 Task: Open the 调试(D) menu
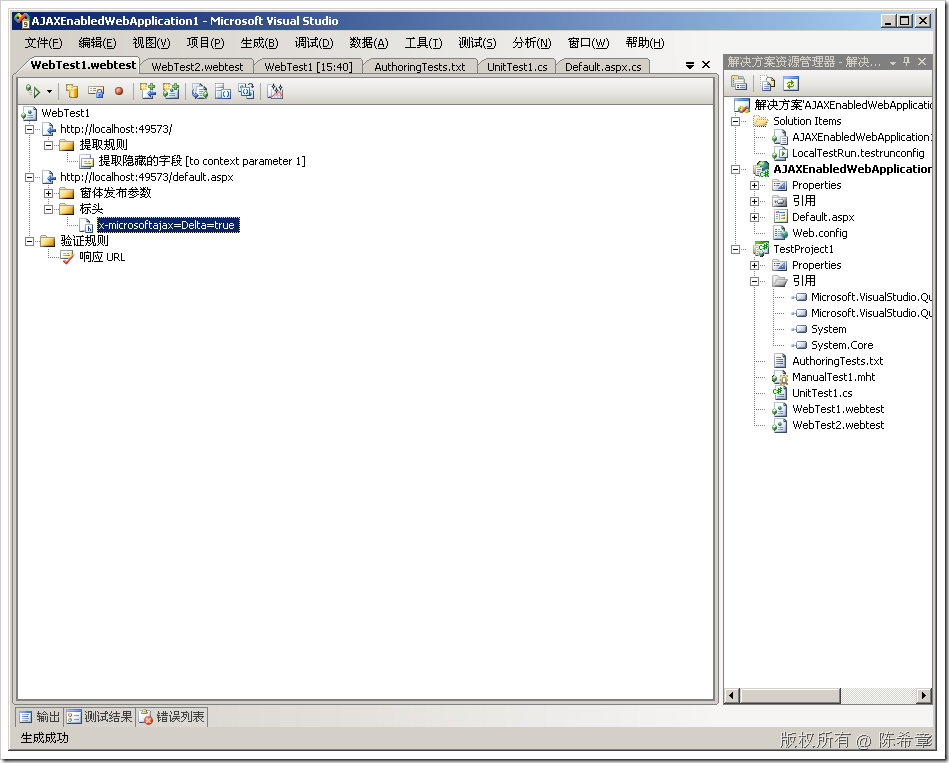coord(314,43)
